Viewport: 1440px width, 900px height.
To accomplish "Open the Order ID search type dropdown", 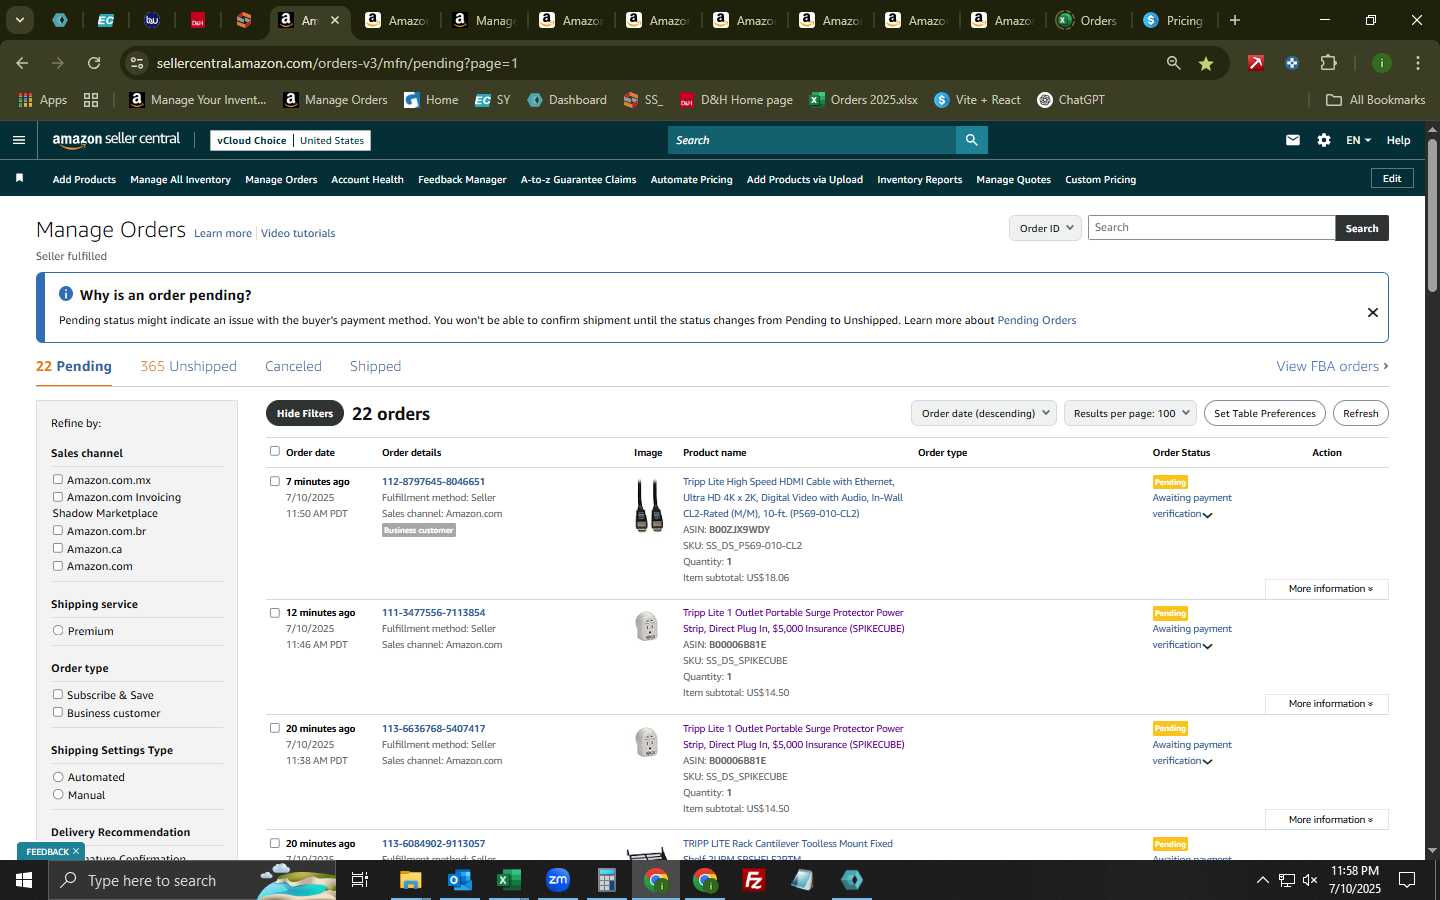I will [x=1045, y=228].
